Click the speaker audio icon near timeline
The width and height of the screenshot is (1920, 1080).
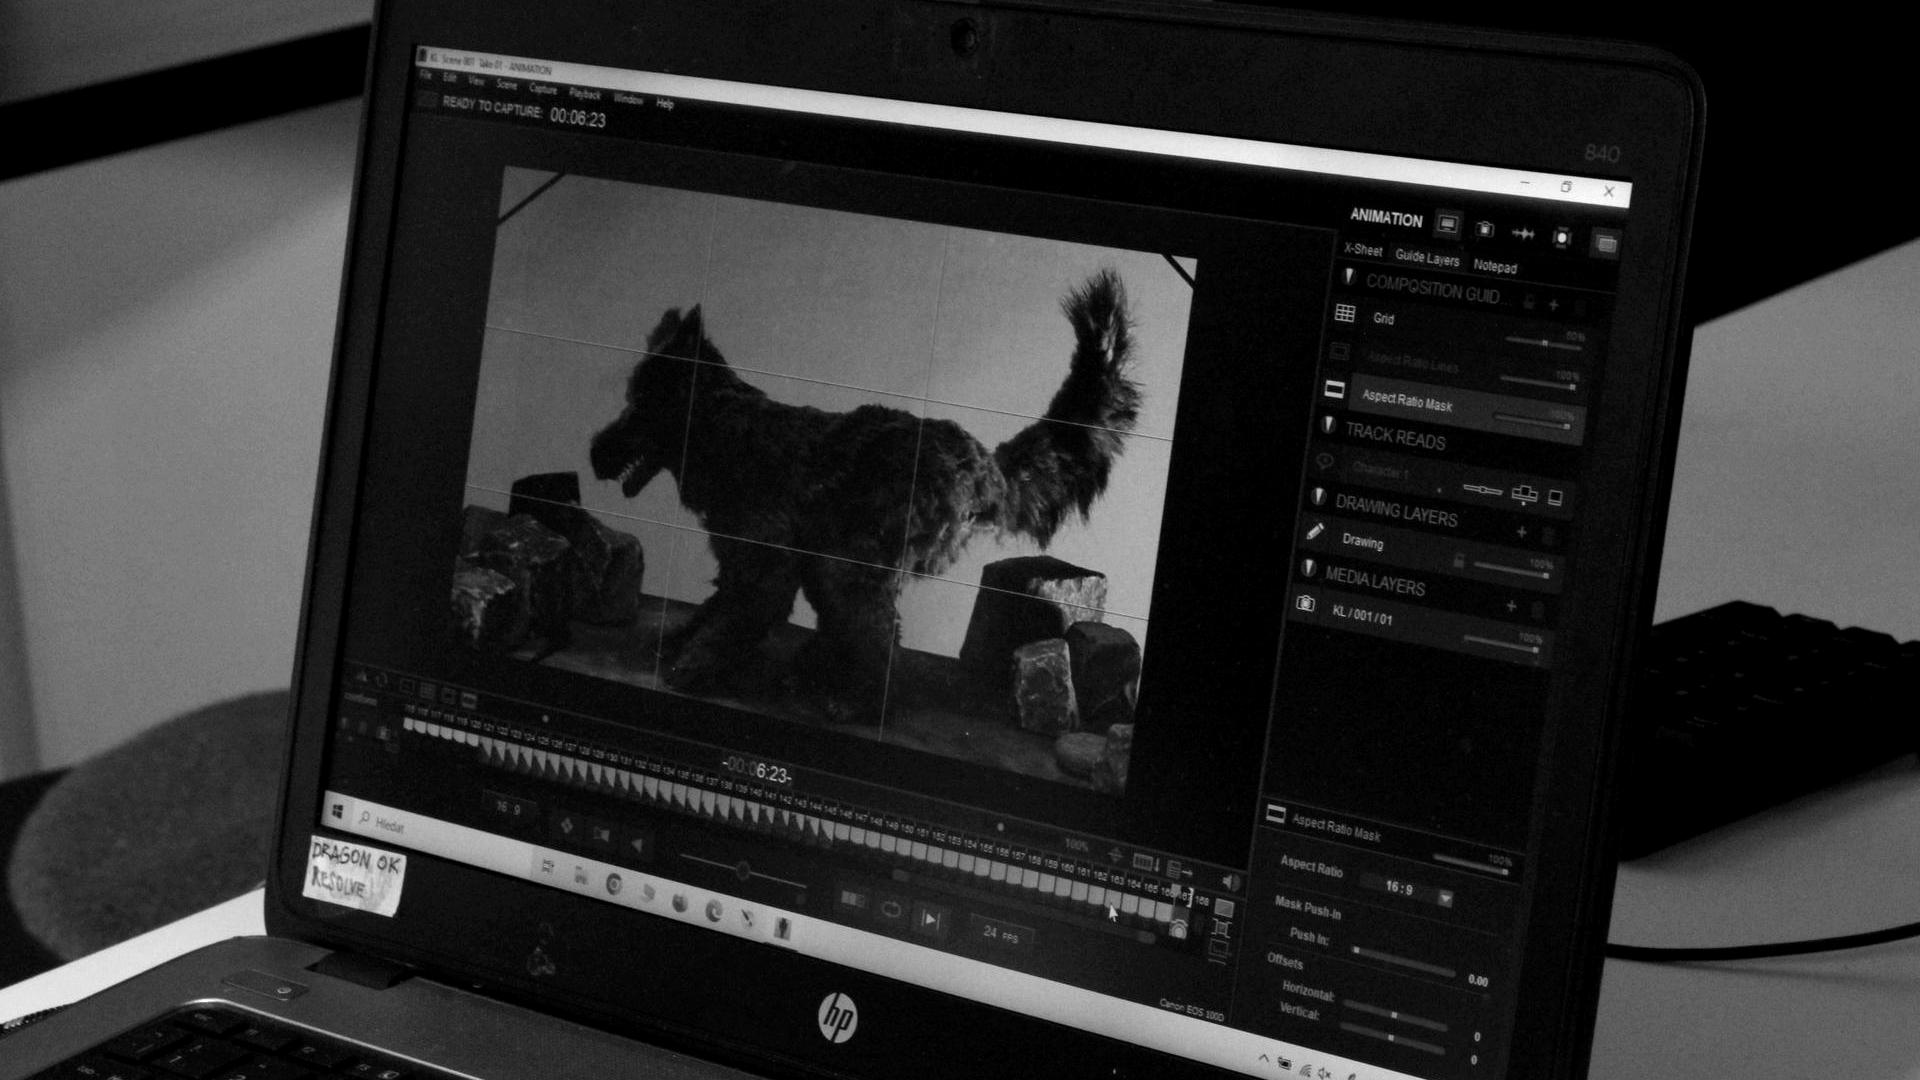pyautogui.click(x=1230, y=882)
